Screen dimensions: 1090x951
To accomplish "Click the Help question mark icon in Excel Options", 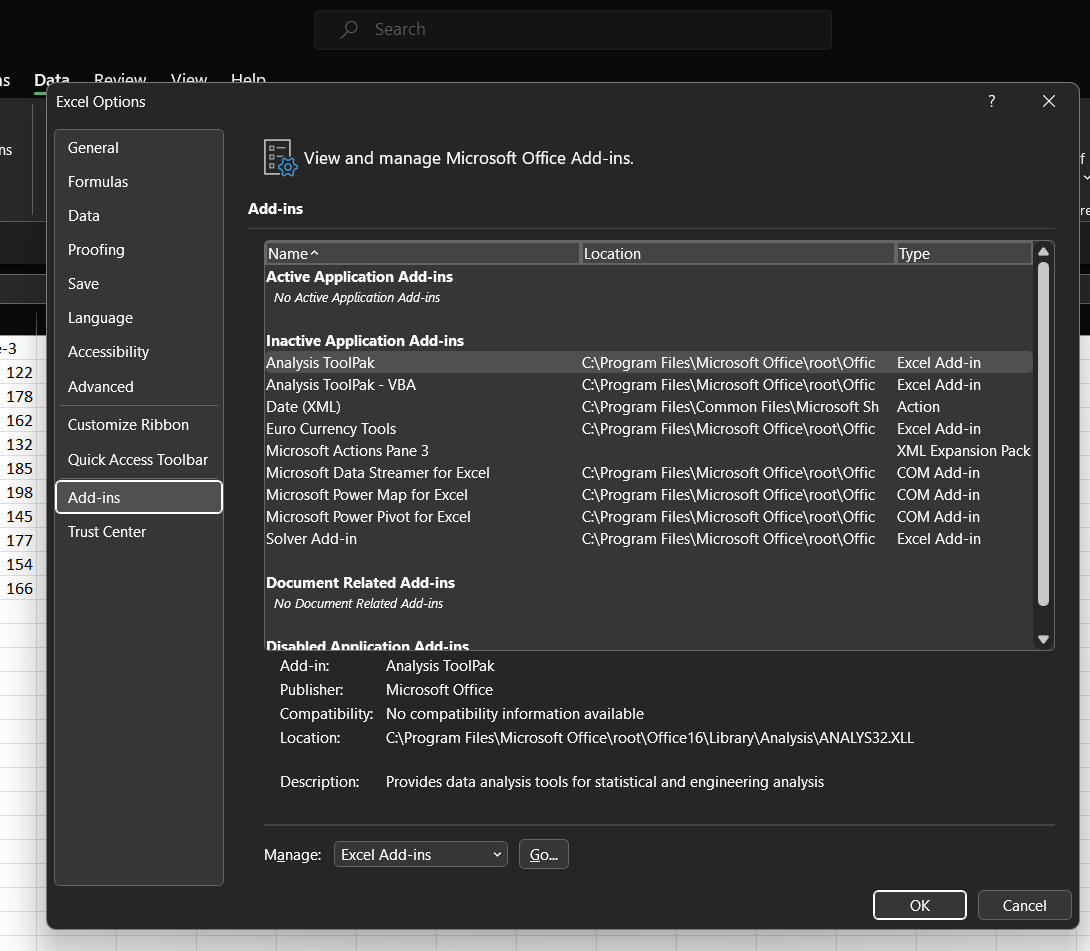I will point(991,101).
